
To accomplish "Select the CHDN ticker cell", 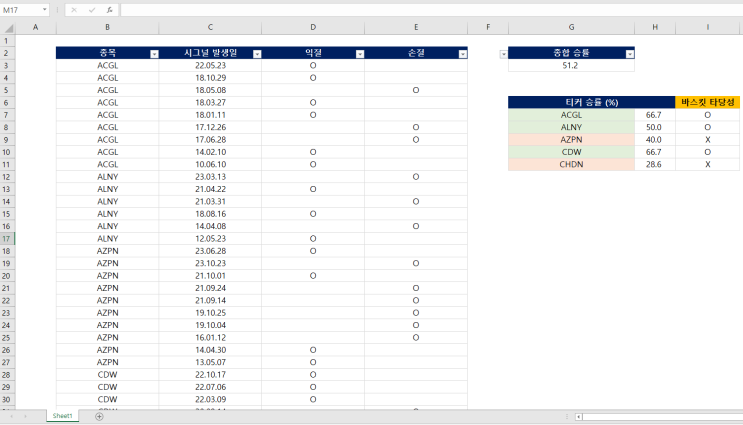I will [x=571, y=164].
